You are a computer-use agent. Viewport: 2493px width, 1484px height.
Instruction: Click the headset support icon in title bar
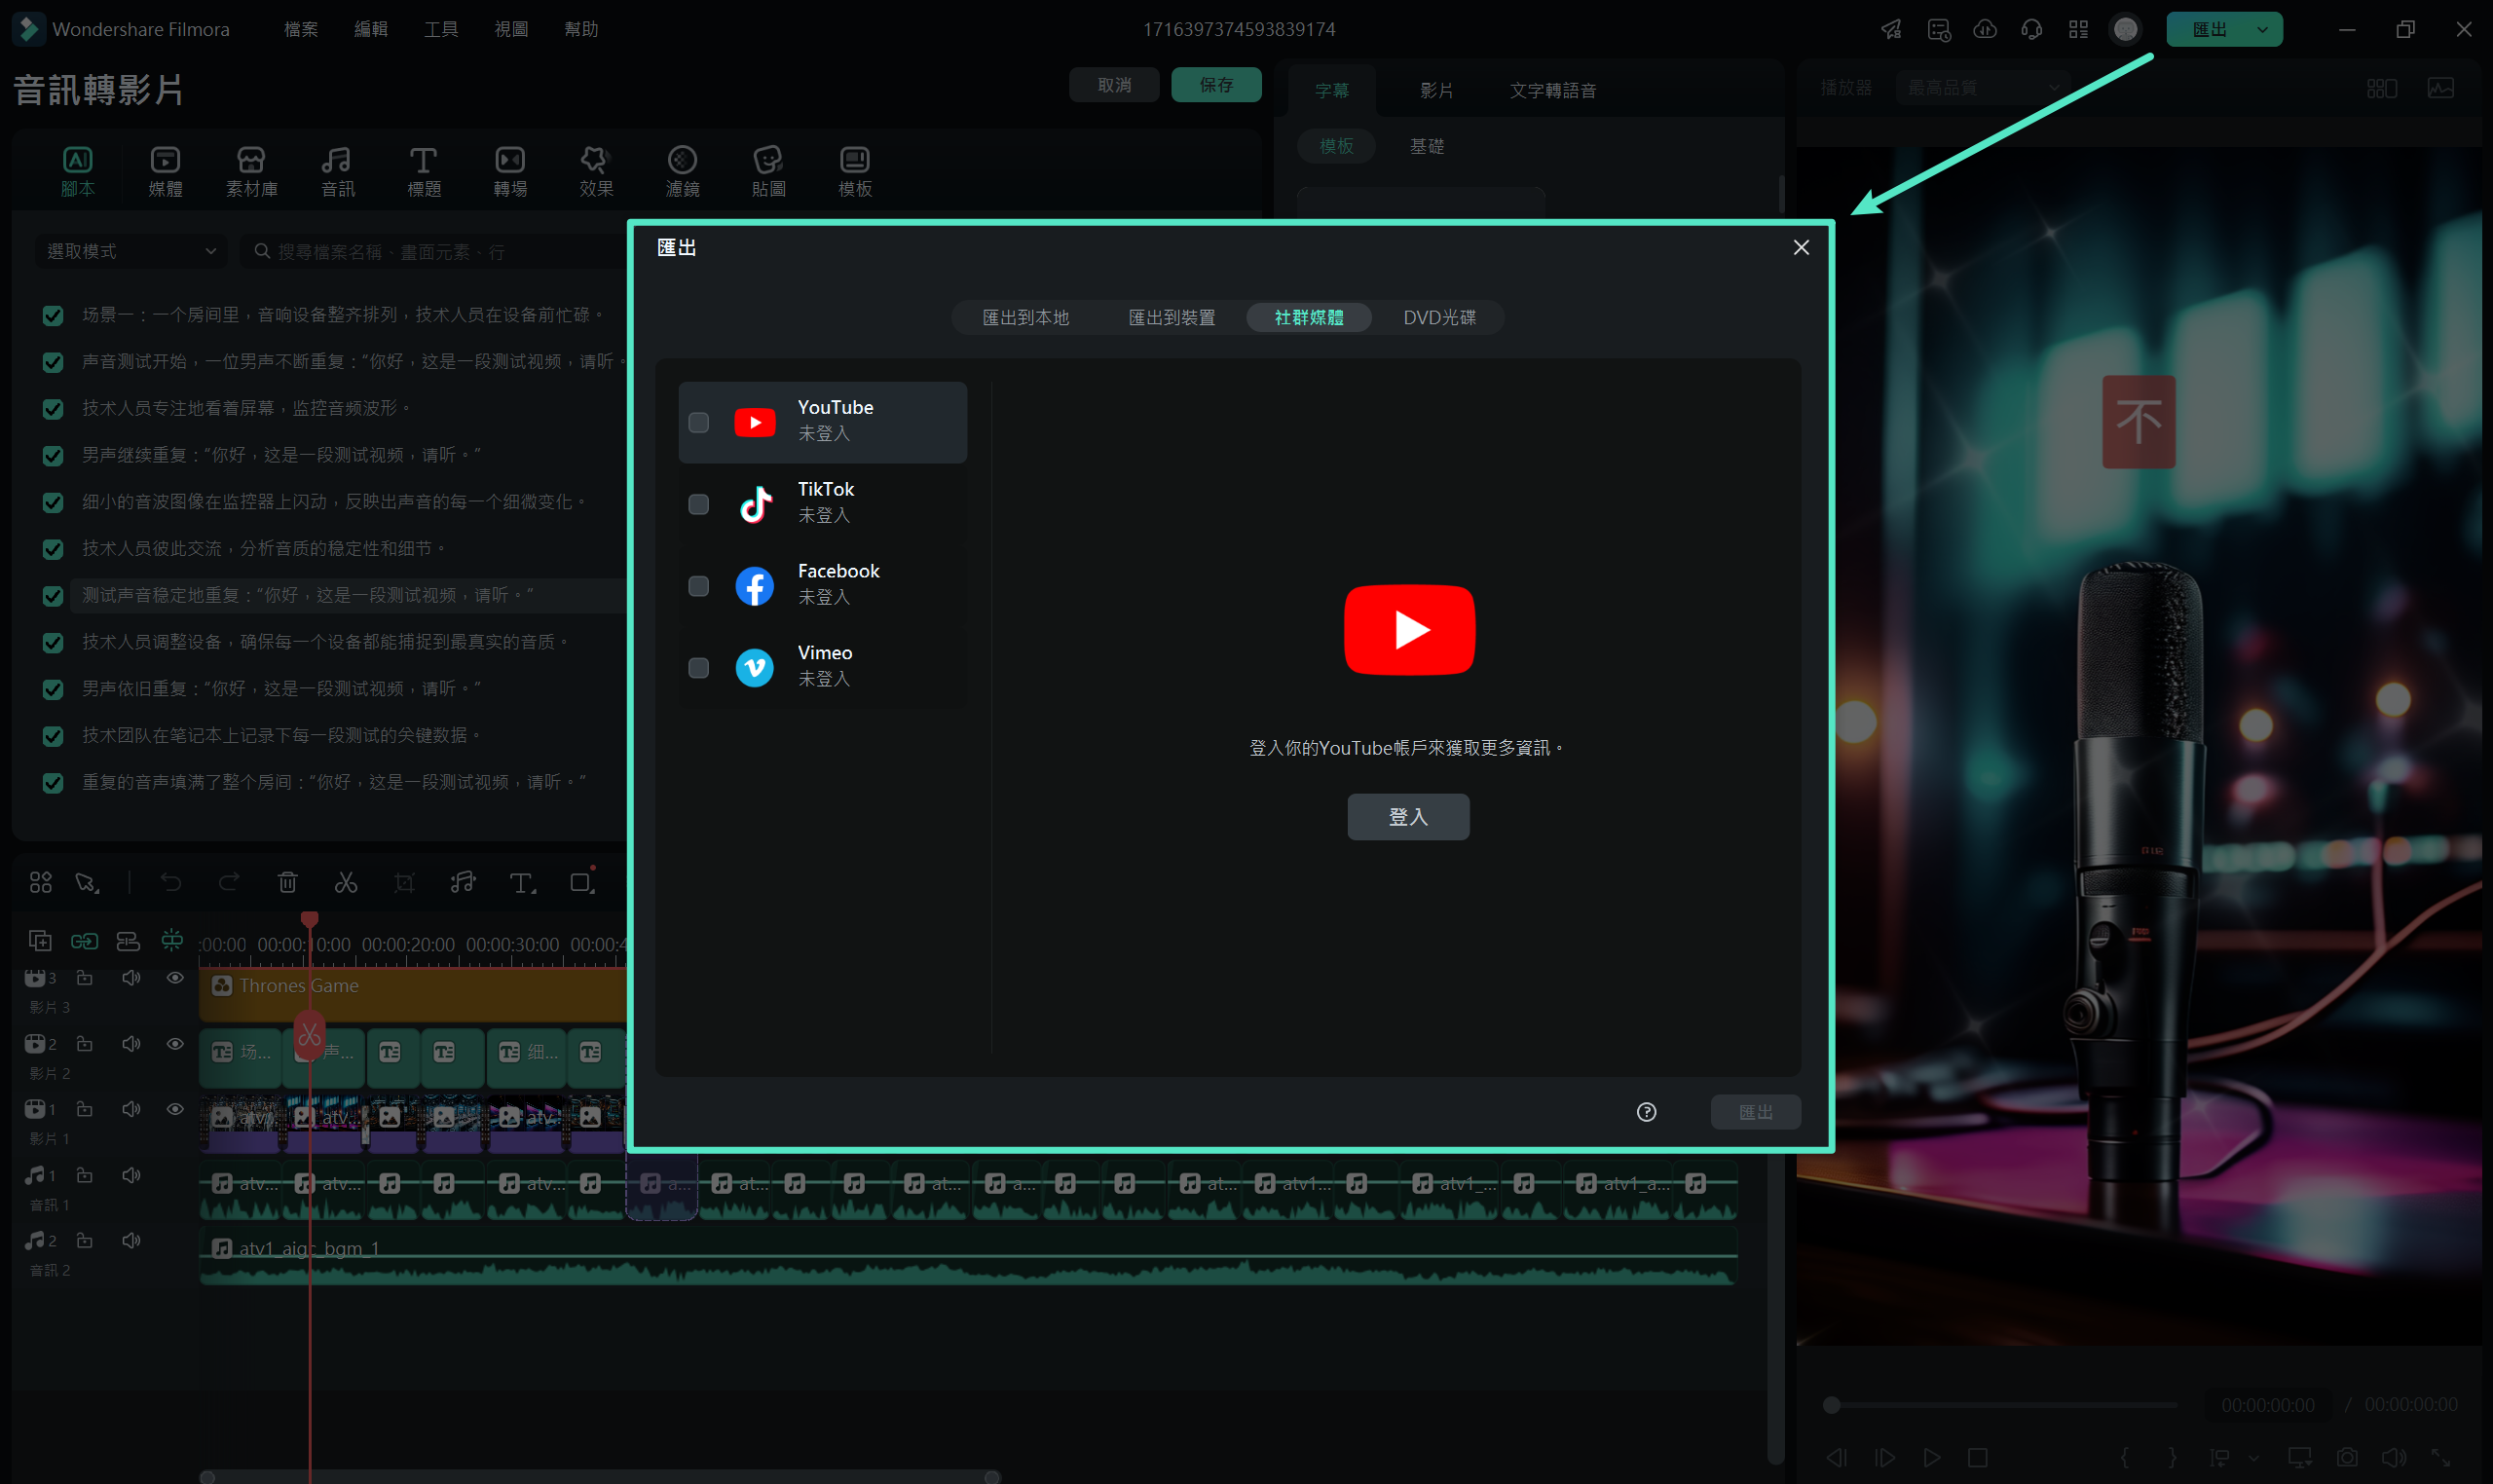pos(2031,29)
